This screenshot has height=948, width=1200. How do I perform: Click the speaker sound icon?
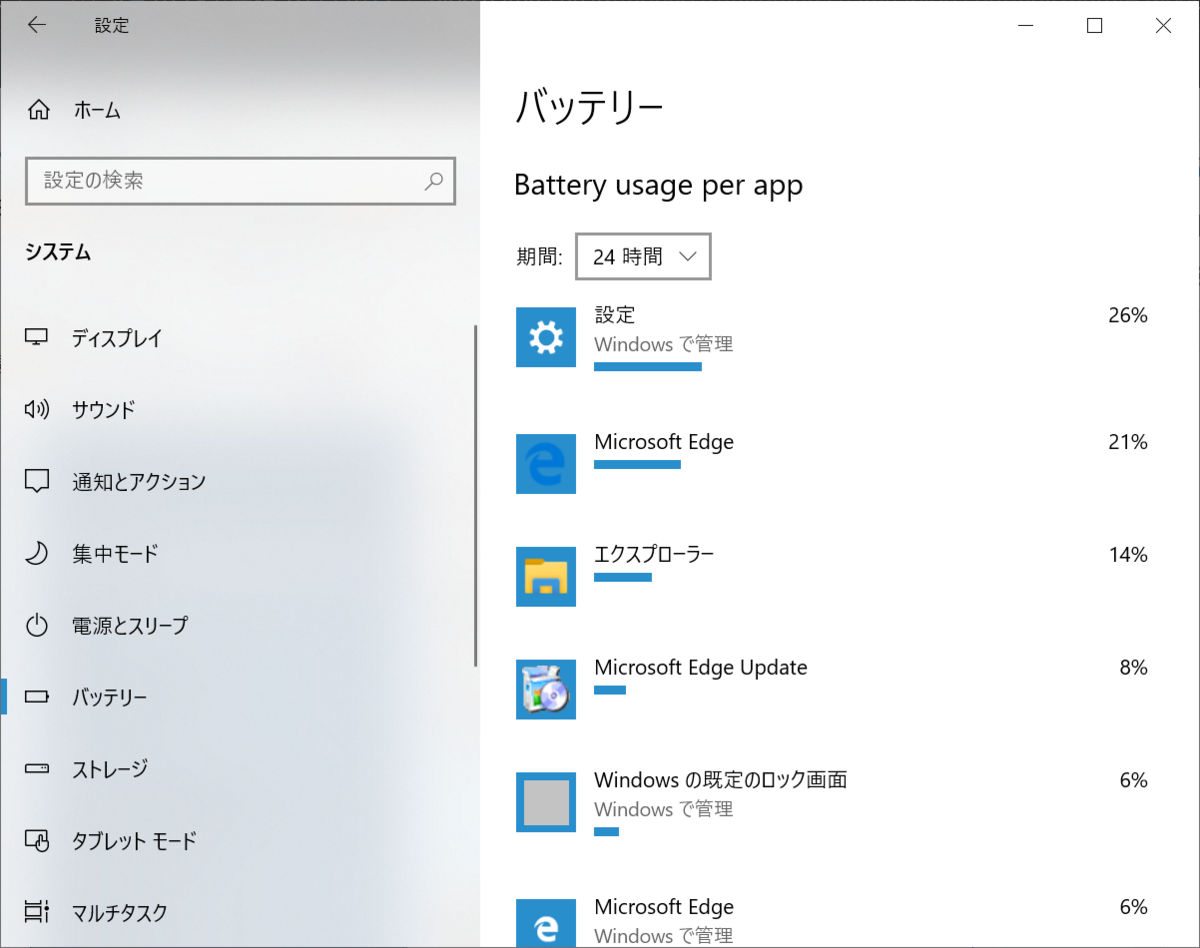point(37,409)
